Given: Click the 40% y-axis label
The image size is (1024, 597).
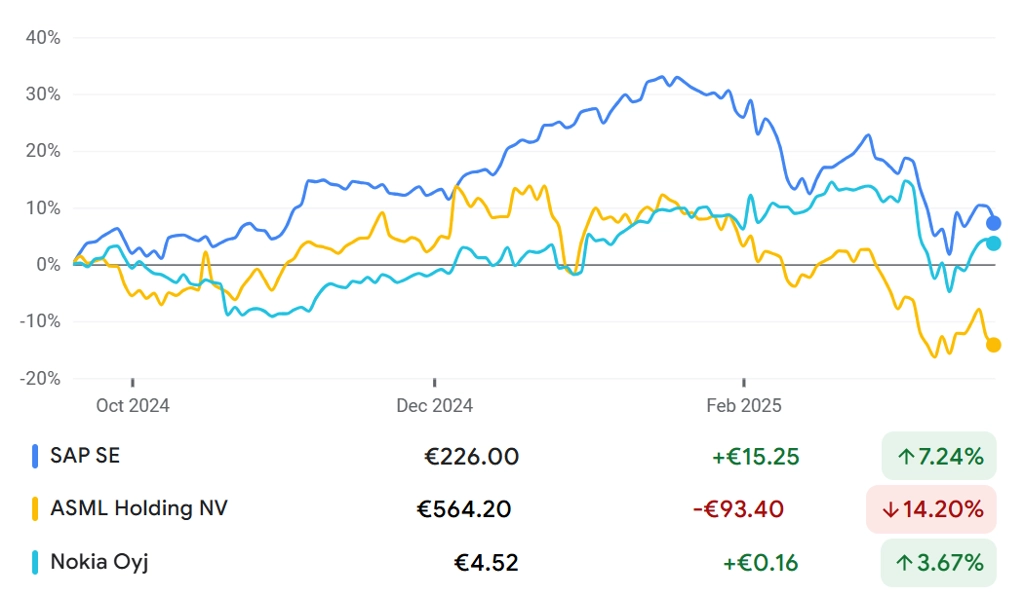Looking at the screenshot, I should 42,38.
